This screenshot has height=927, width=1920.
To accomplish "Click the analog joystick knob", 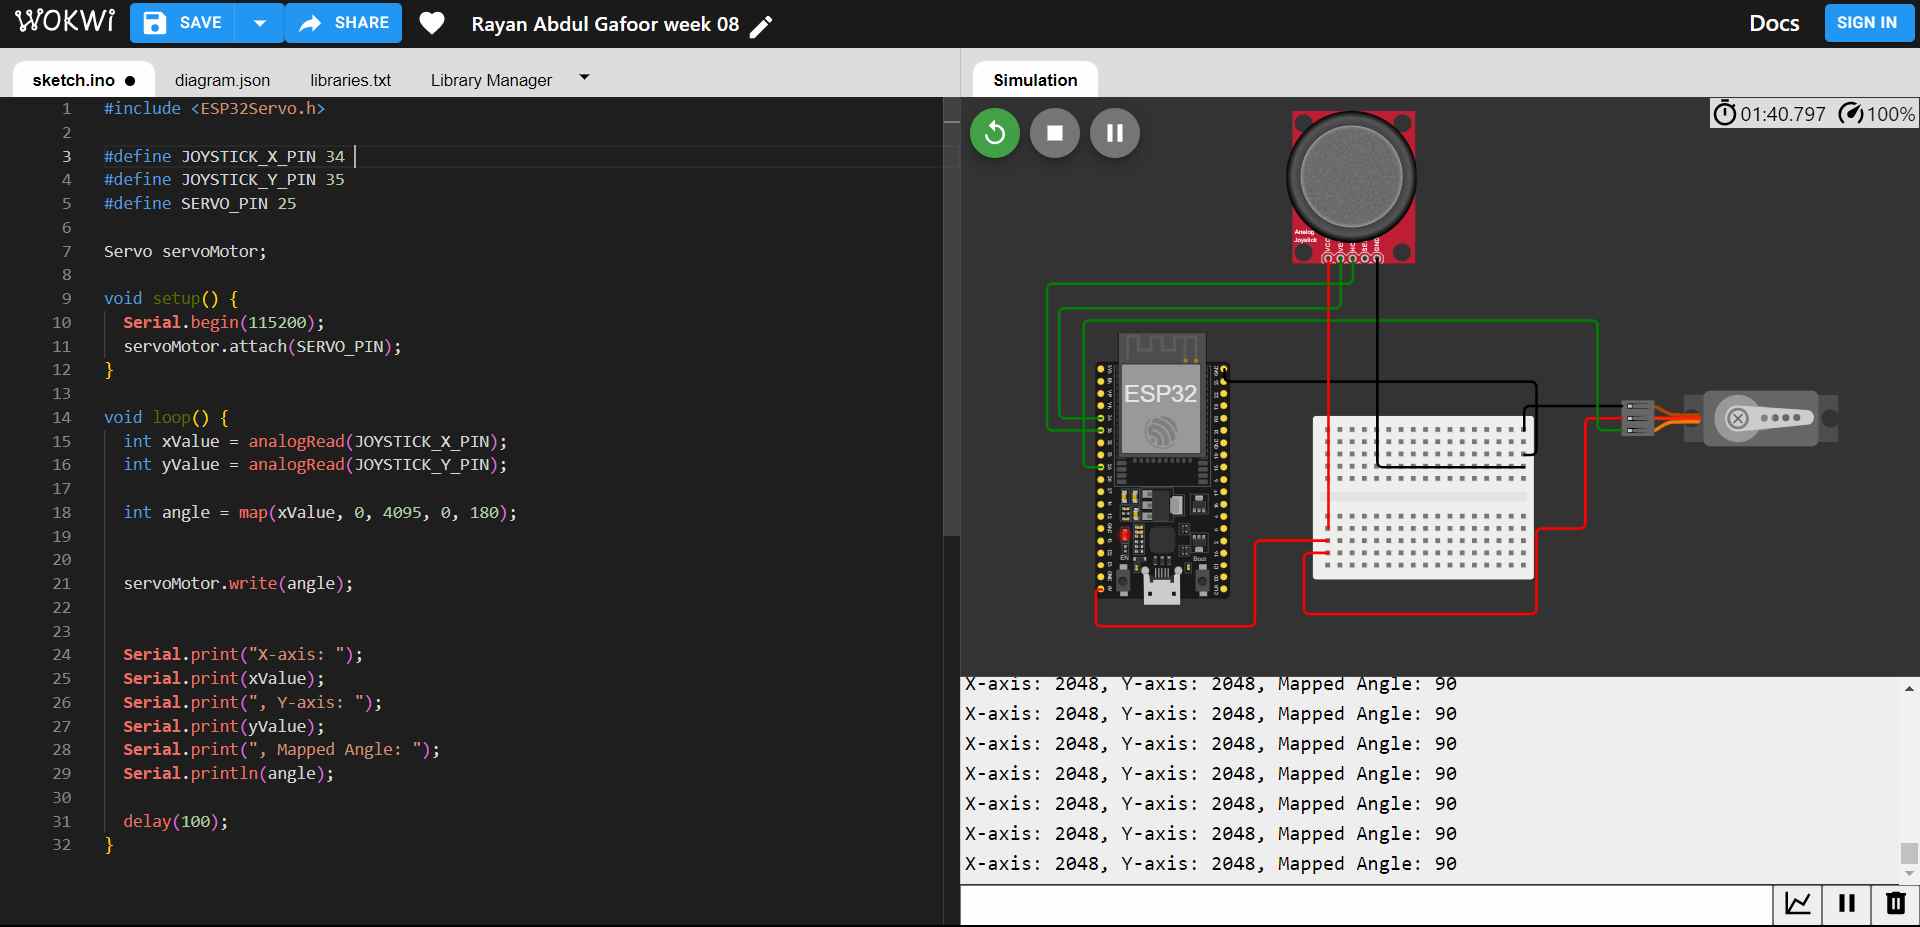I will coord(1351,177).
